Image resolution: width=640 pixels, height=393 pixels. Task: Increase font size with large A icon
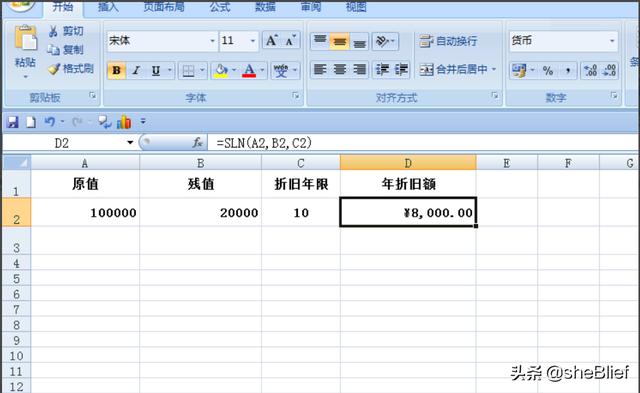point(271,41)
